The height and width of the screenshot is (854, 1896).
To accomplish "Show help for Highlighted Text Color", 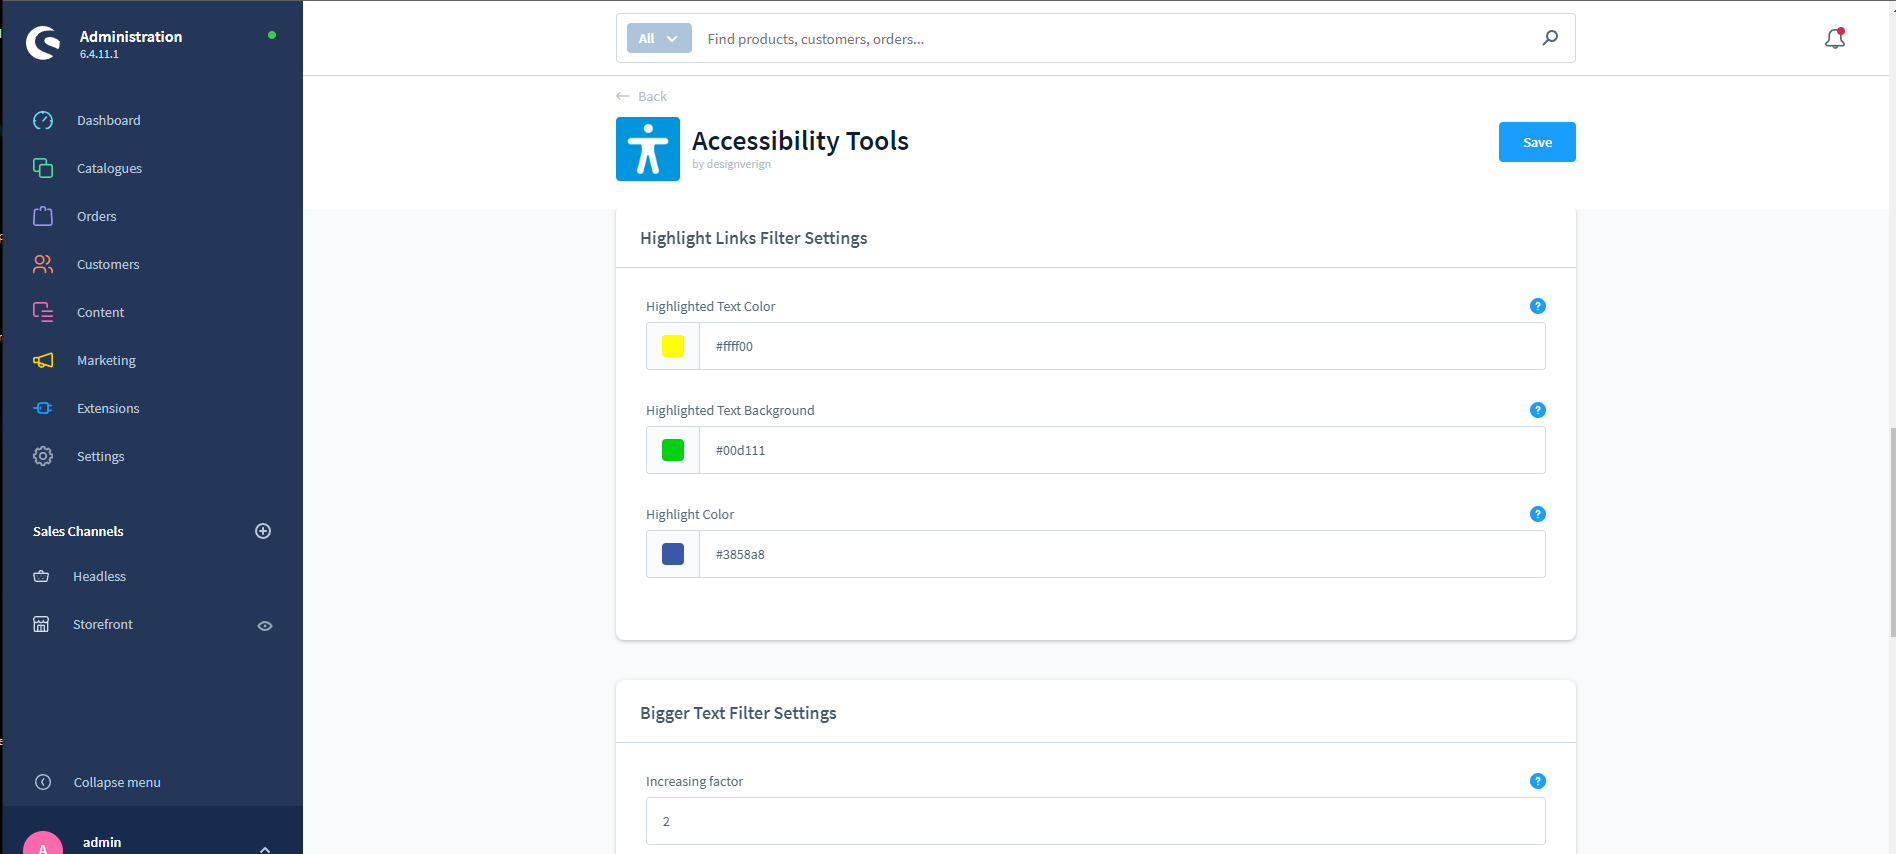I will pos(1538,306).
